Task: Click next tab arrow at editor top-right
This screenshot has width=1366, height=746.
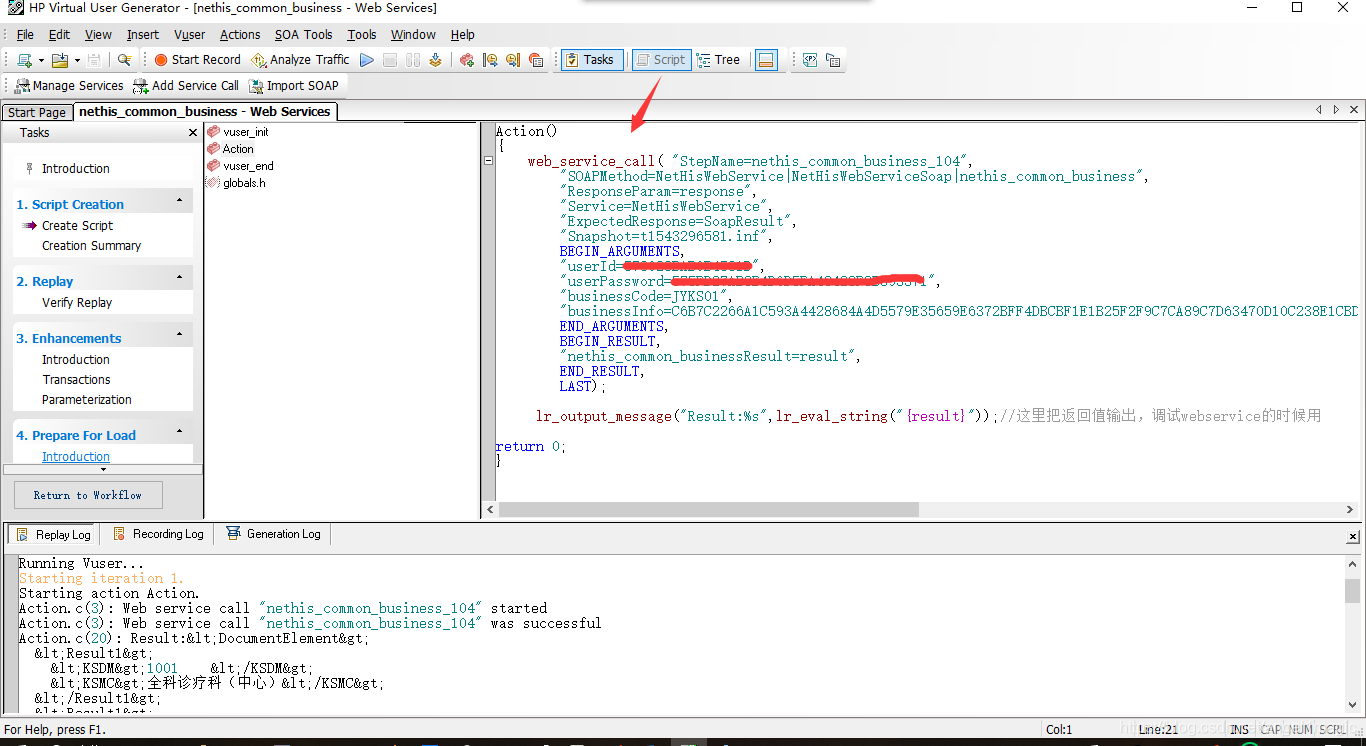Action: point(1336,110)
